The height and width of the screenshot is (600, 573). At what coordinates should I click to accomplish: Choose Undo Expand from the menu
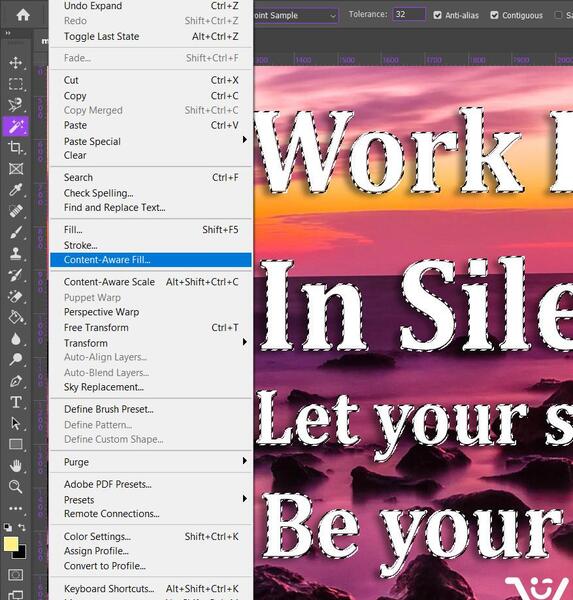151,6
